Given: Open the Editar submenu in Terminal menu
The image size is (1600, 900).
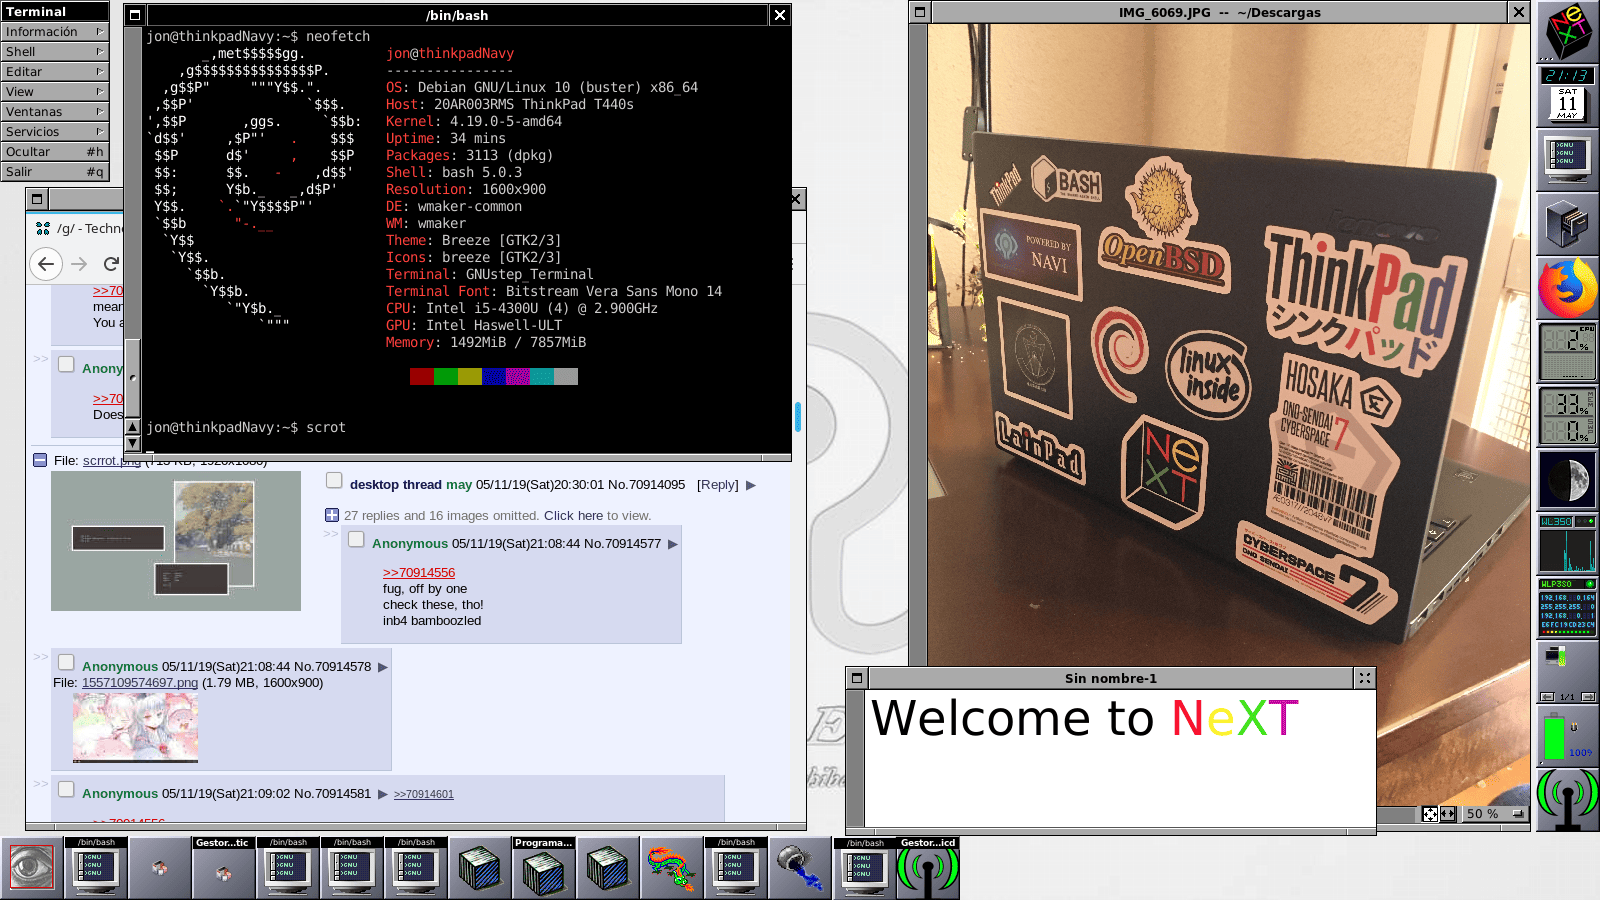Looking at the screenshot, I should point(55,72).
